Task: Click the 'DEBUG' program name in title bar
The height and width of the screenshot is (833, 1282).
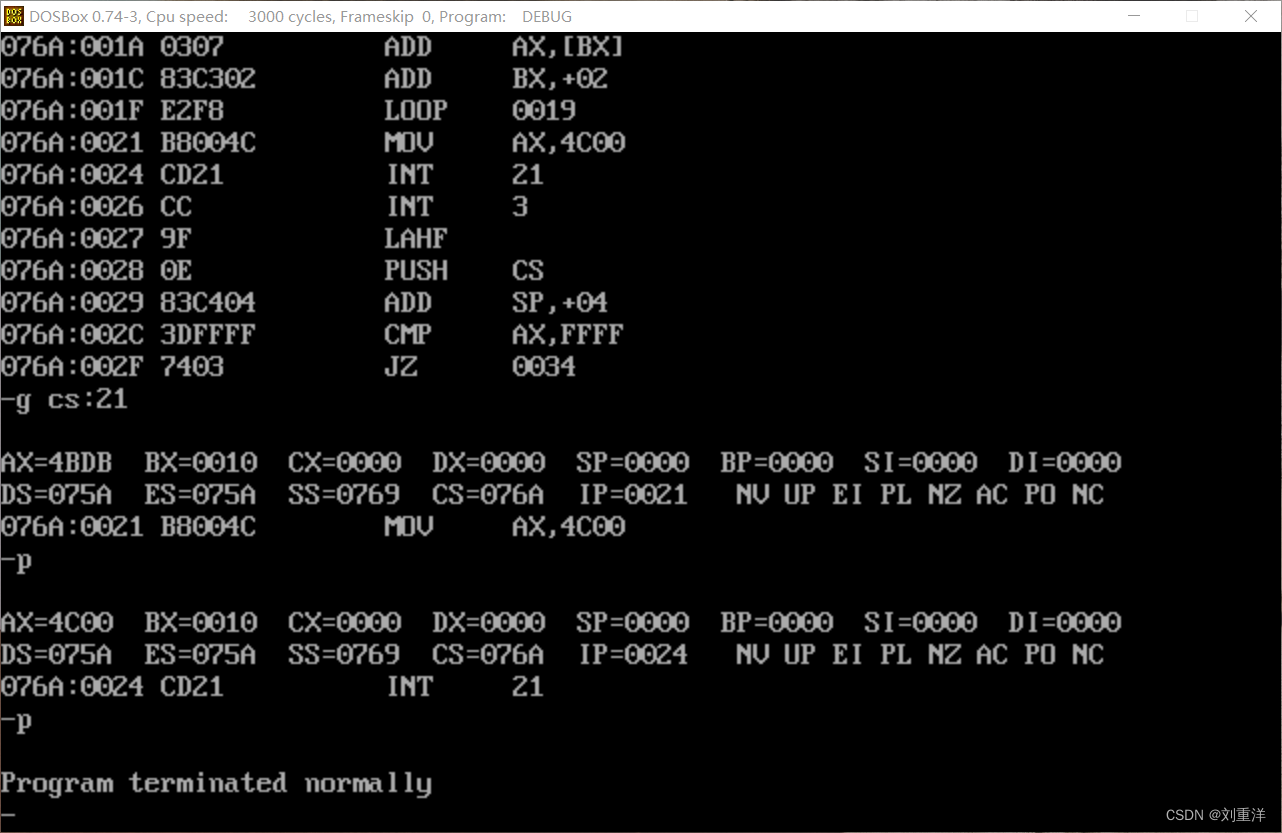Action: [x=547, y=16]
